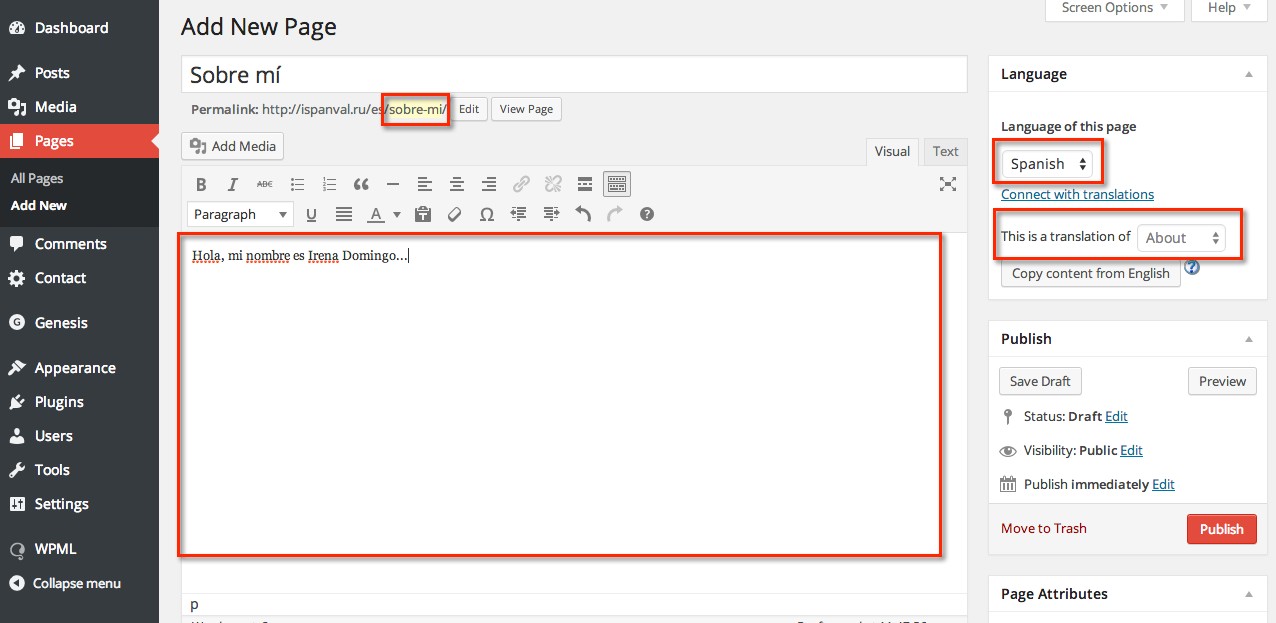Open the Paragraph format dropdown
Screen dimensions: 1276x623
tap(240, 214)
